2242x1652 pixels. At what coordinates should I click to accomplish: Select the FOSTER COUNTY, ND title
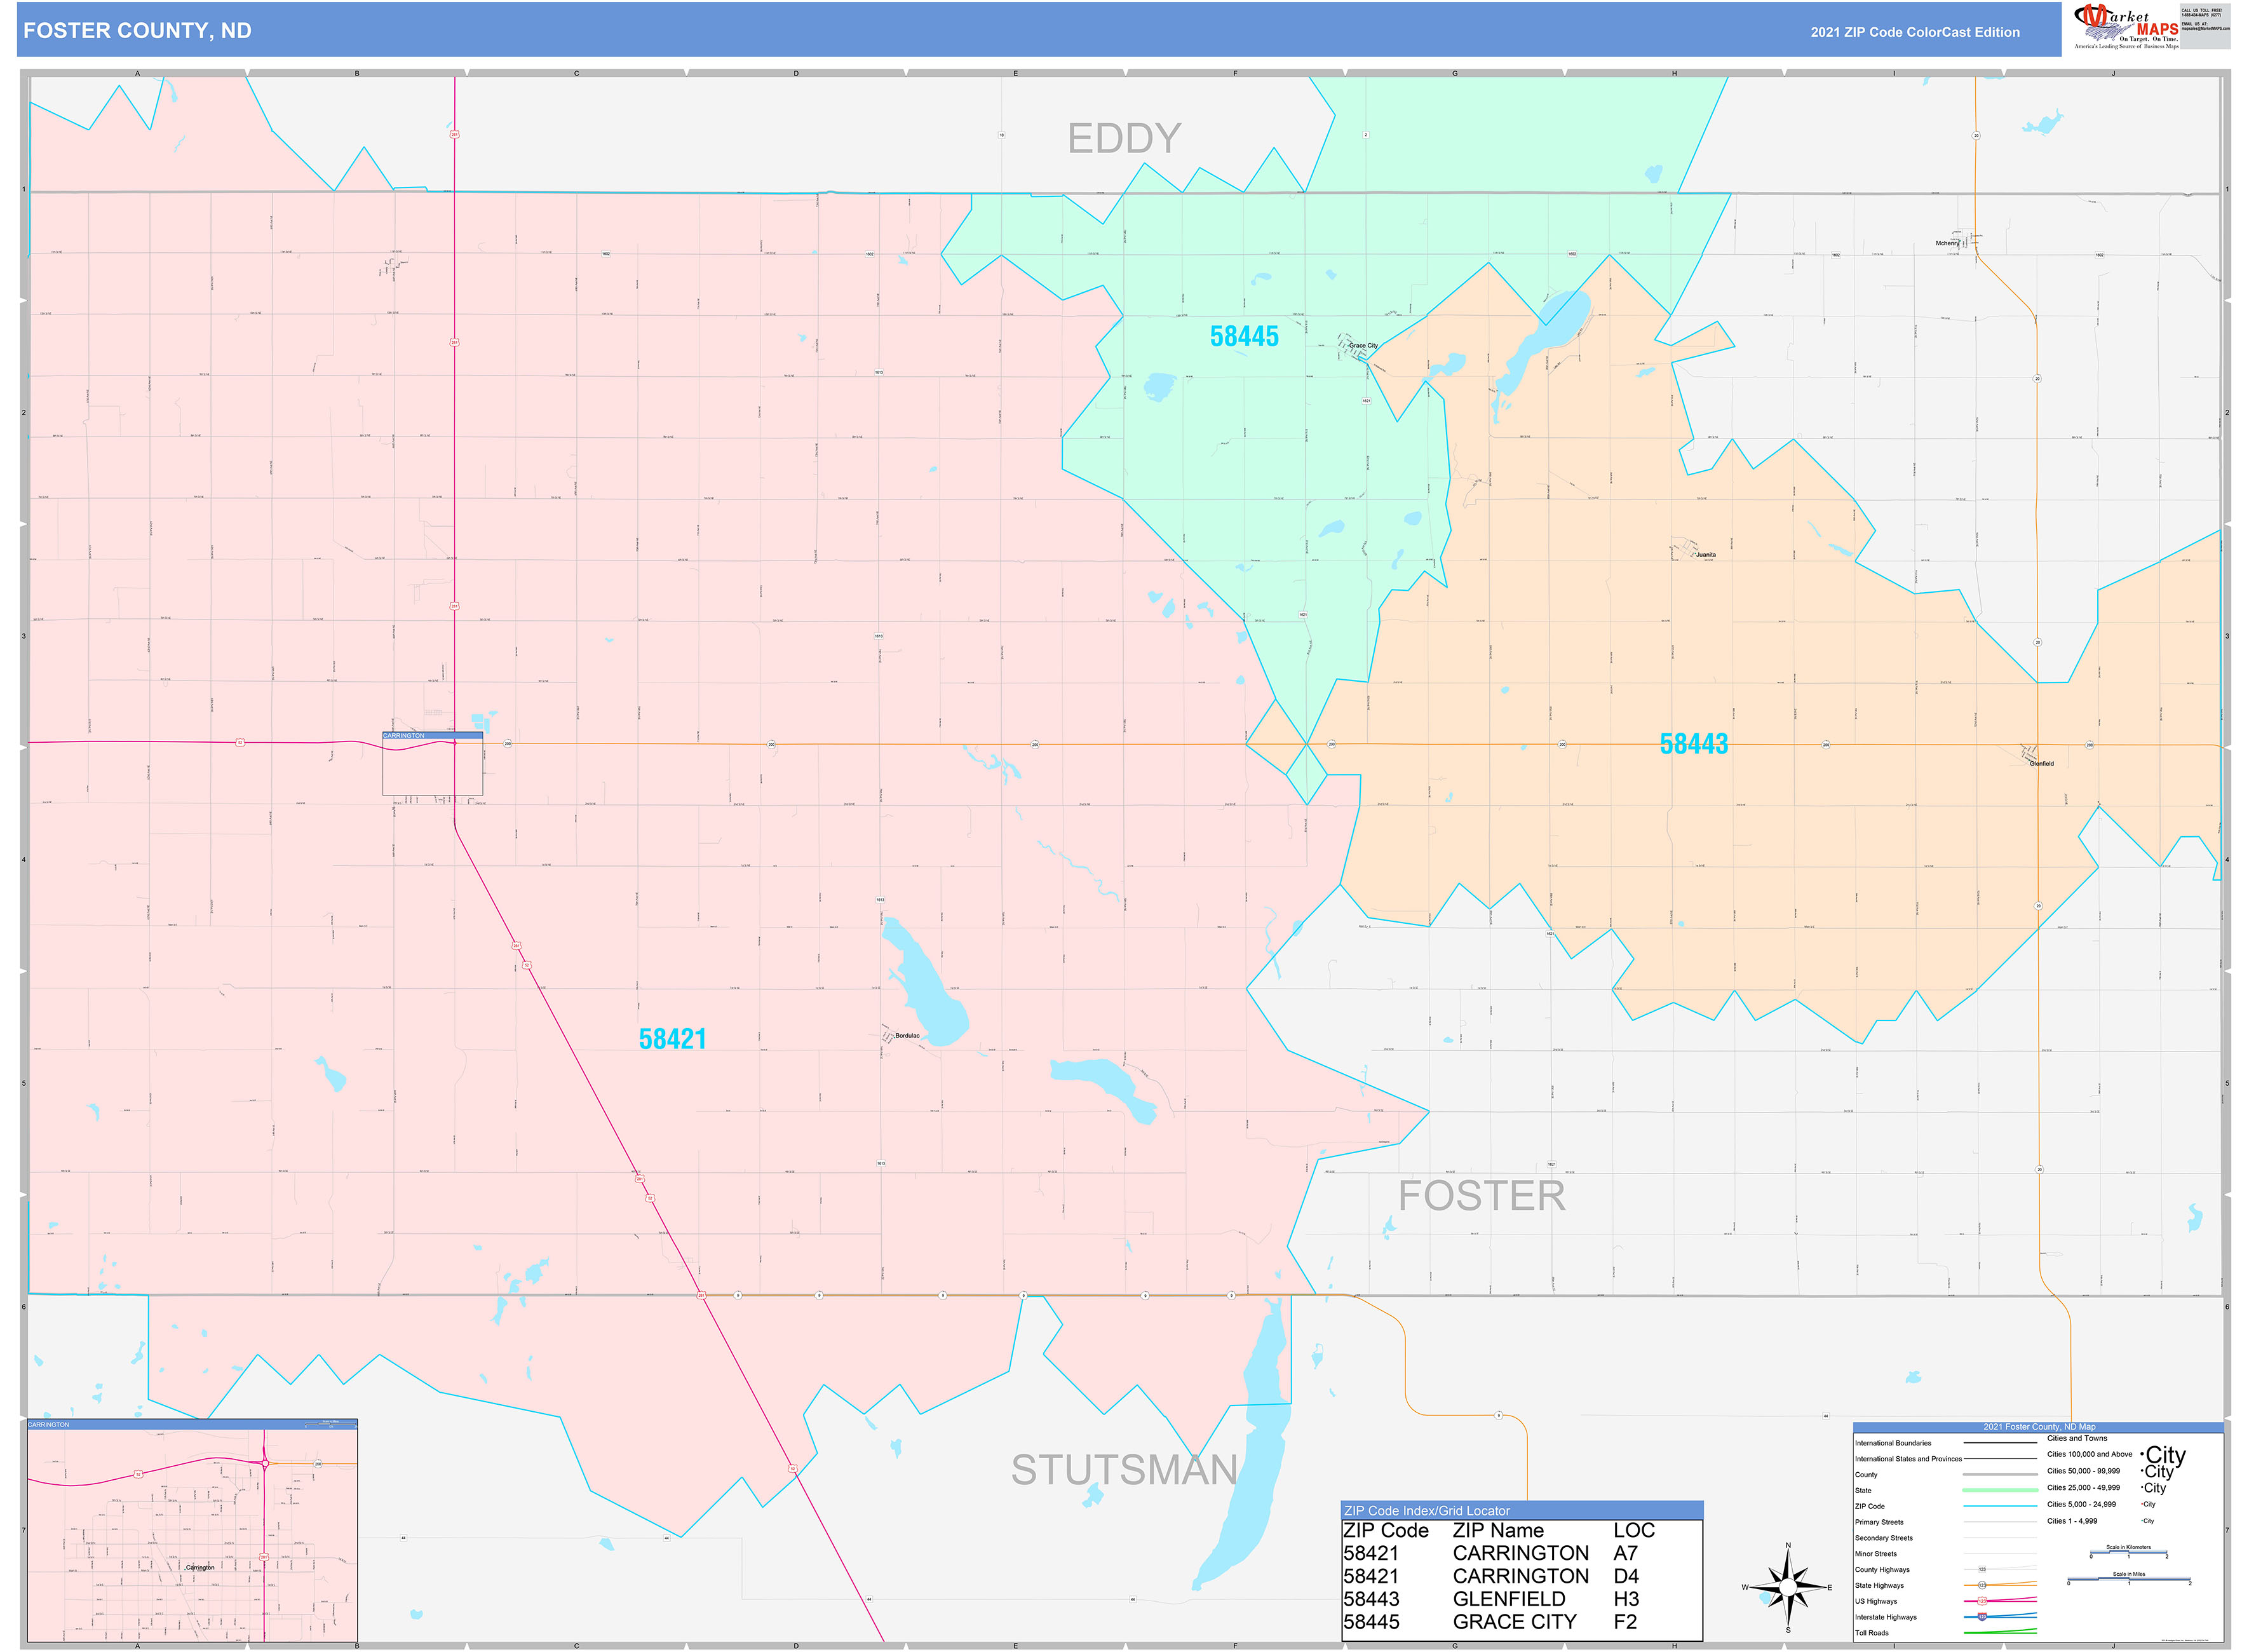pos(138,31)
